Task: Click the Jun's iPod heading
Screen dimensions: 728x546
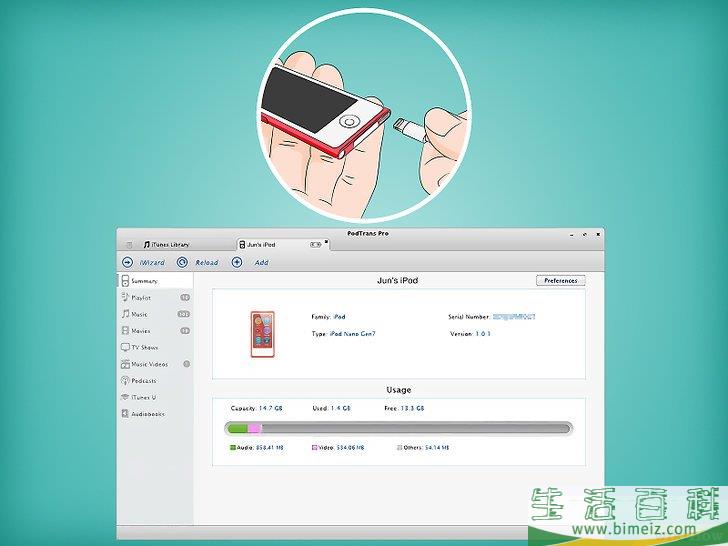Action: 397,280
